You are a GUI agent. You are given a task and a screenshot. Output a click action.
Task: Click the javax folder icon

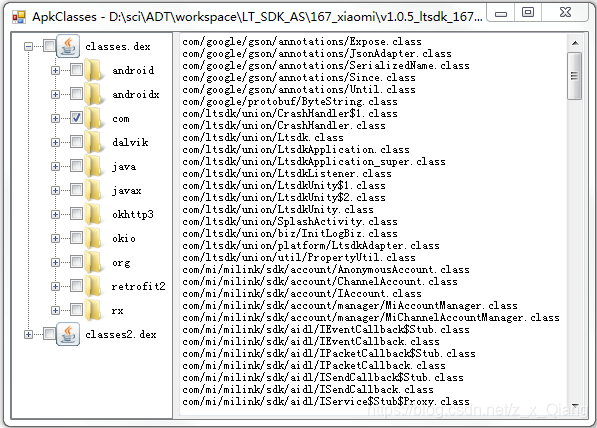[x=93, y=190]
